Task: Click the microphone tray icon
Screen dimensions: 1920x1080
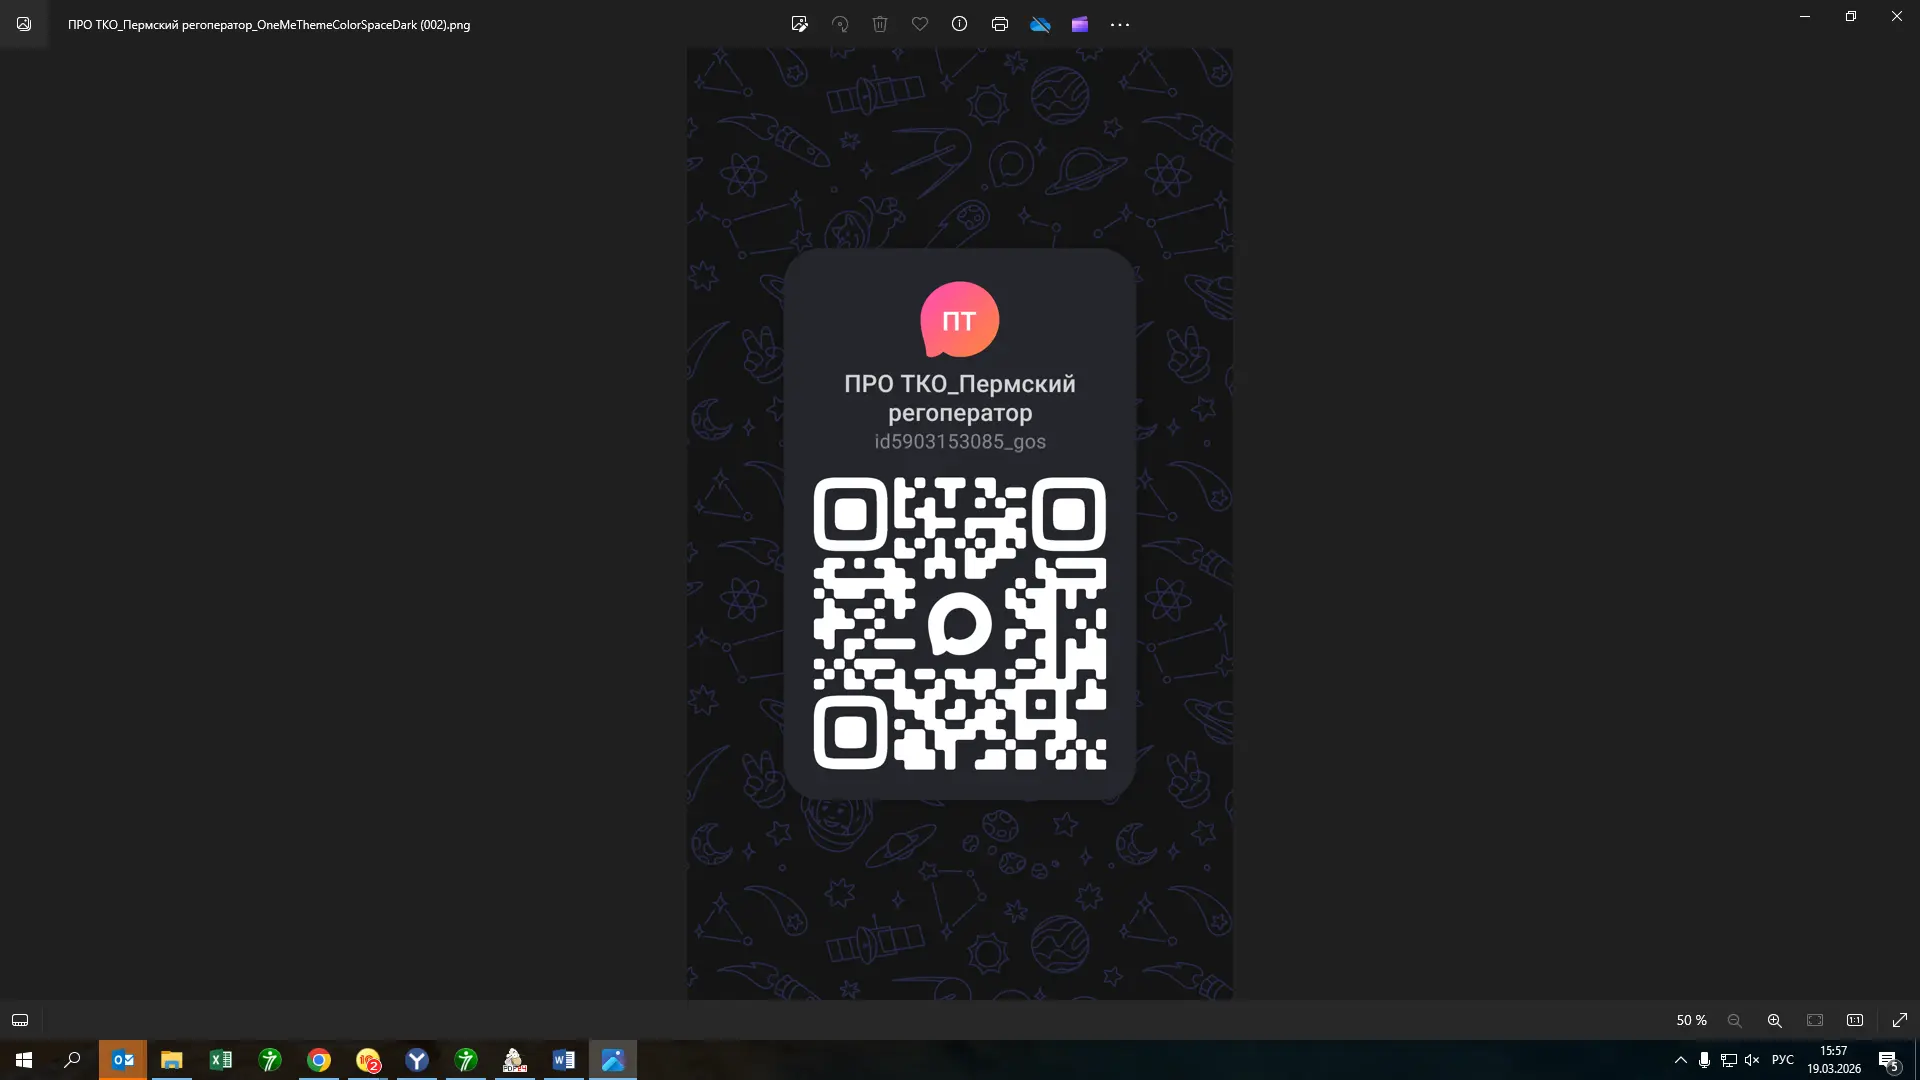Action: [1704, 1060]
